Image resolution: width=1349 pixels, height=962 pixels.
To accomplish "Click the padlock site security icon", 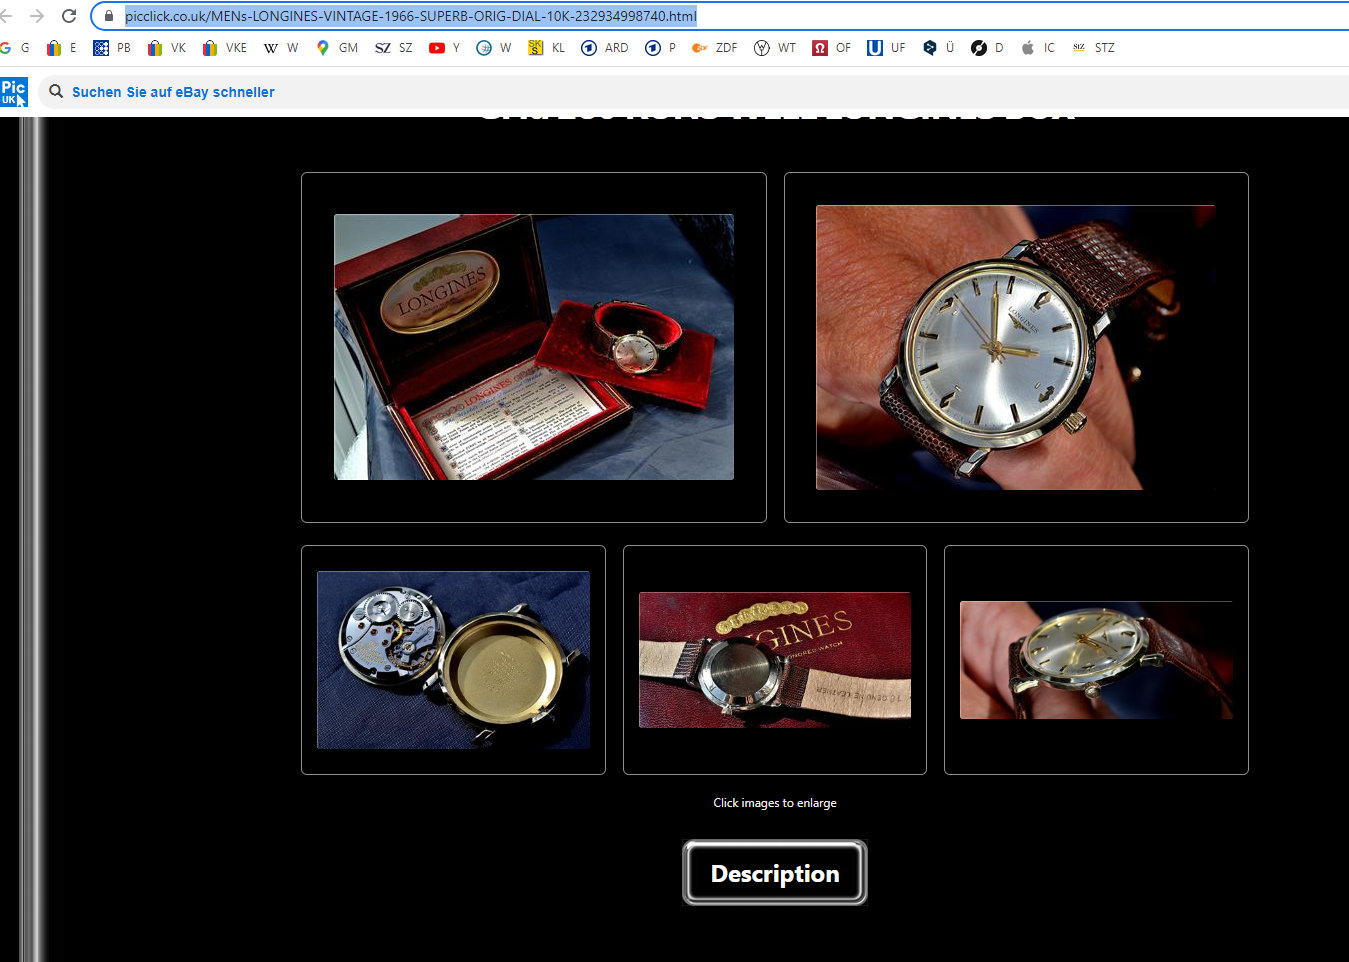I will [109, 16].
